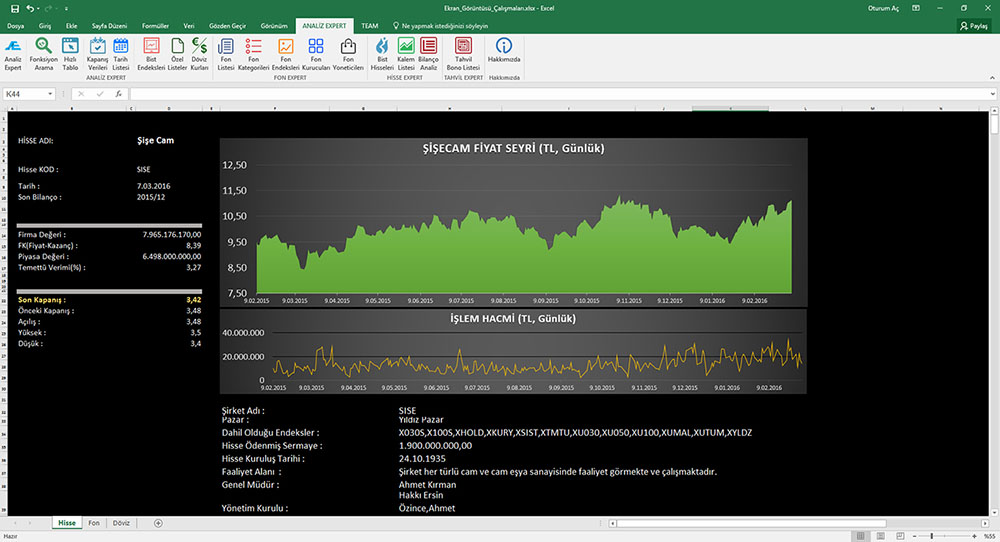This screenshot has height=542, width=1000.
Task: Select the 'Şişe Cam' stock name cell
Action: coord(155,140)
